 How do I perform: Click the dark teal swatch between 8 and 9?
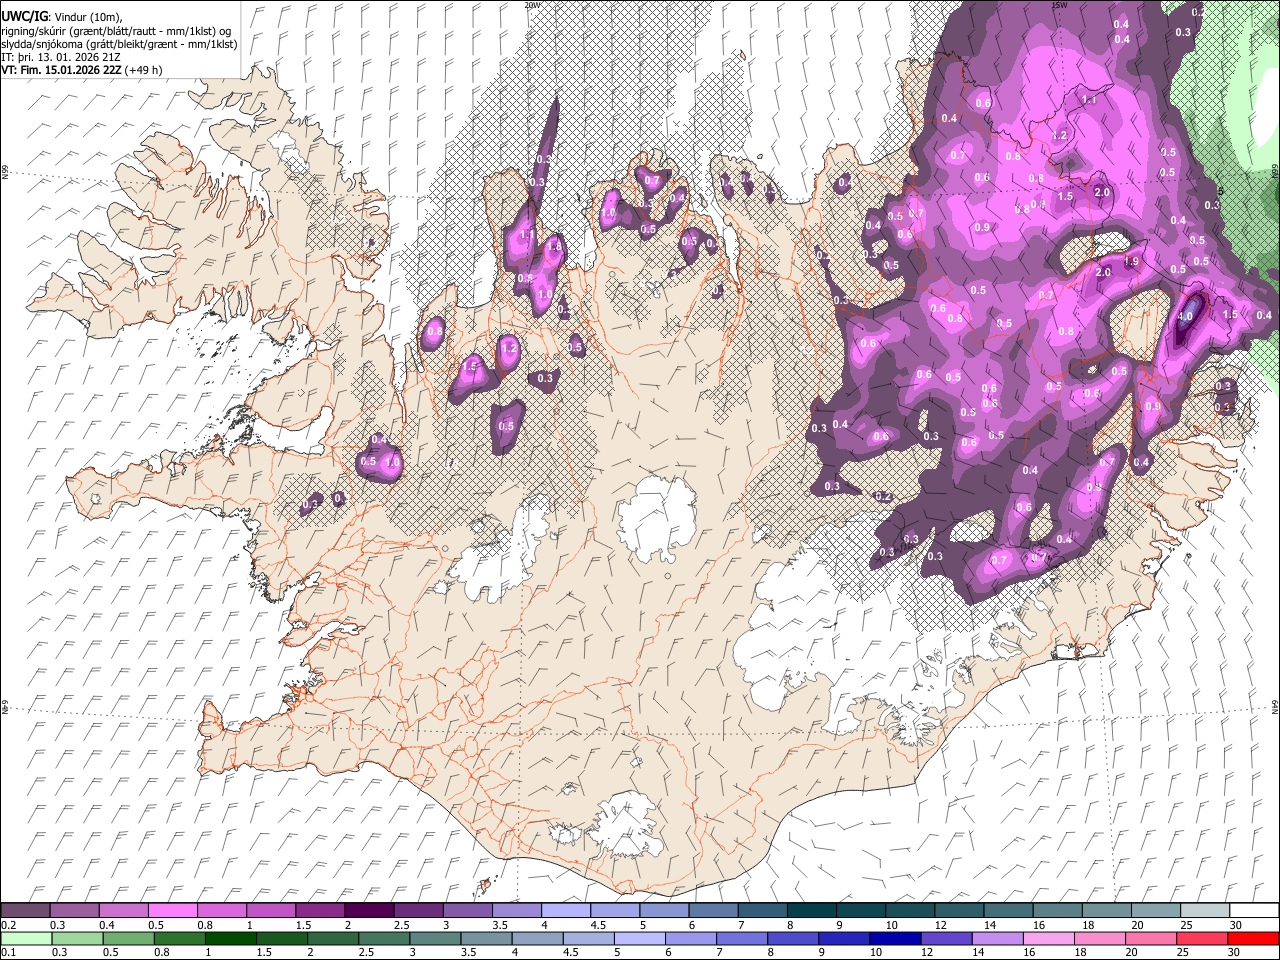coord(811,910)
